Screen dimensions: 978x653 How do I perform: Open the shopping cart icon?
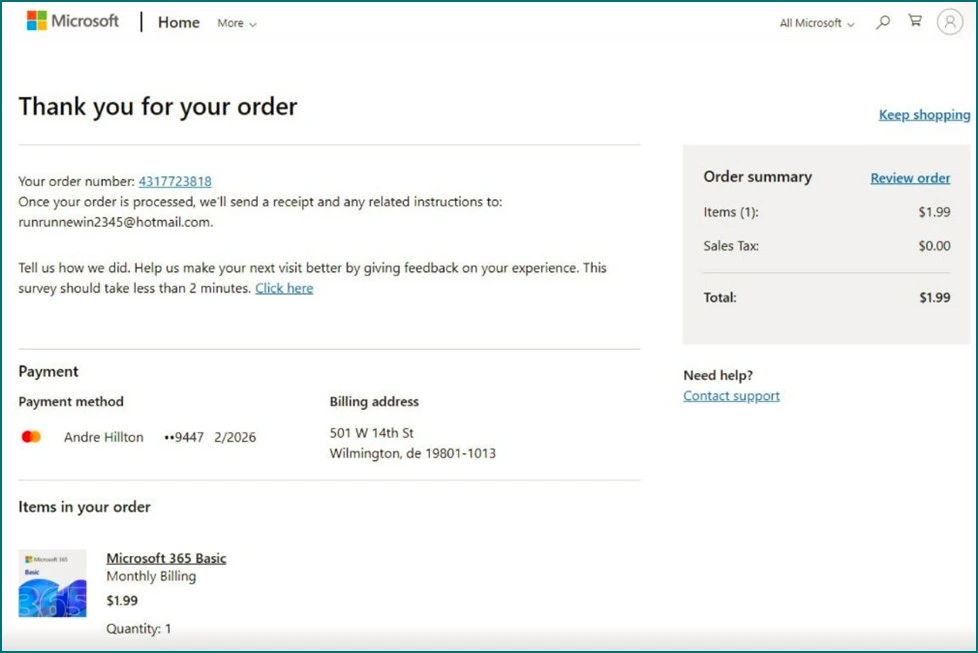pyautogui.click(x=915, y=21)
